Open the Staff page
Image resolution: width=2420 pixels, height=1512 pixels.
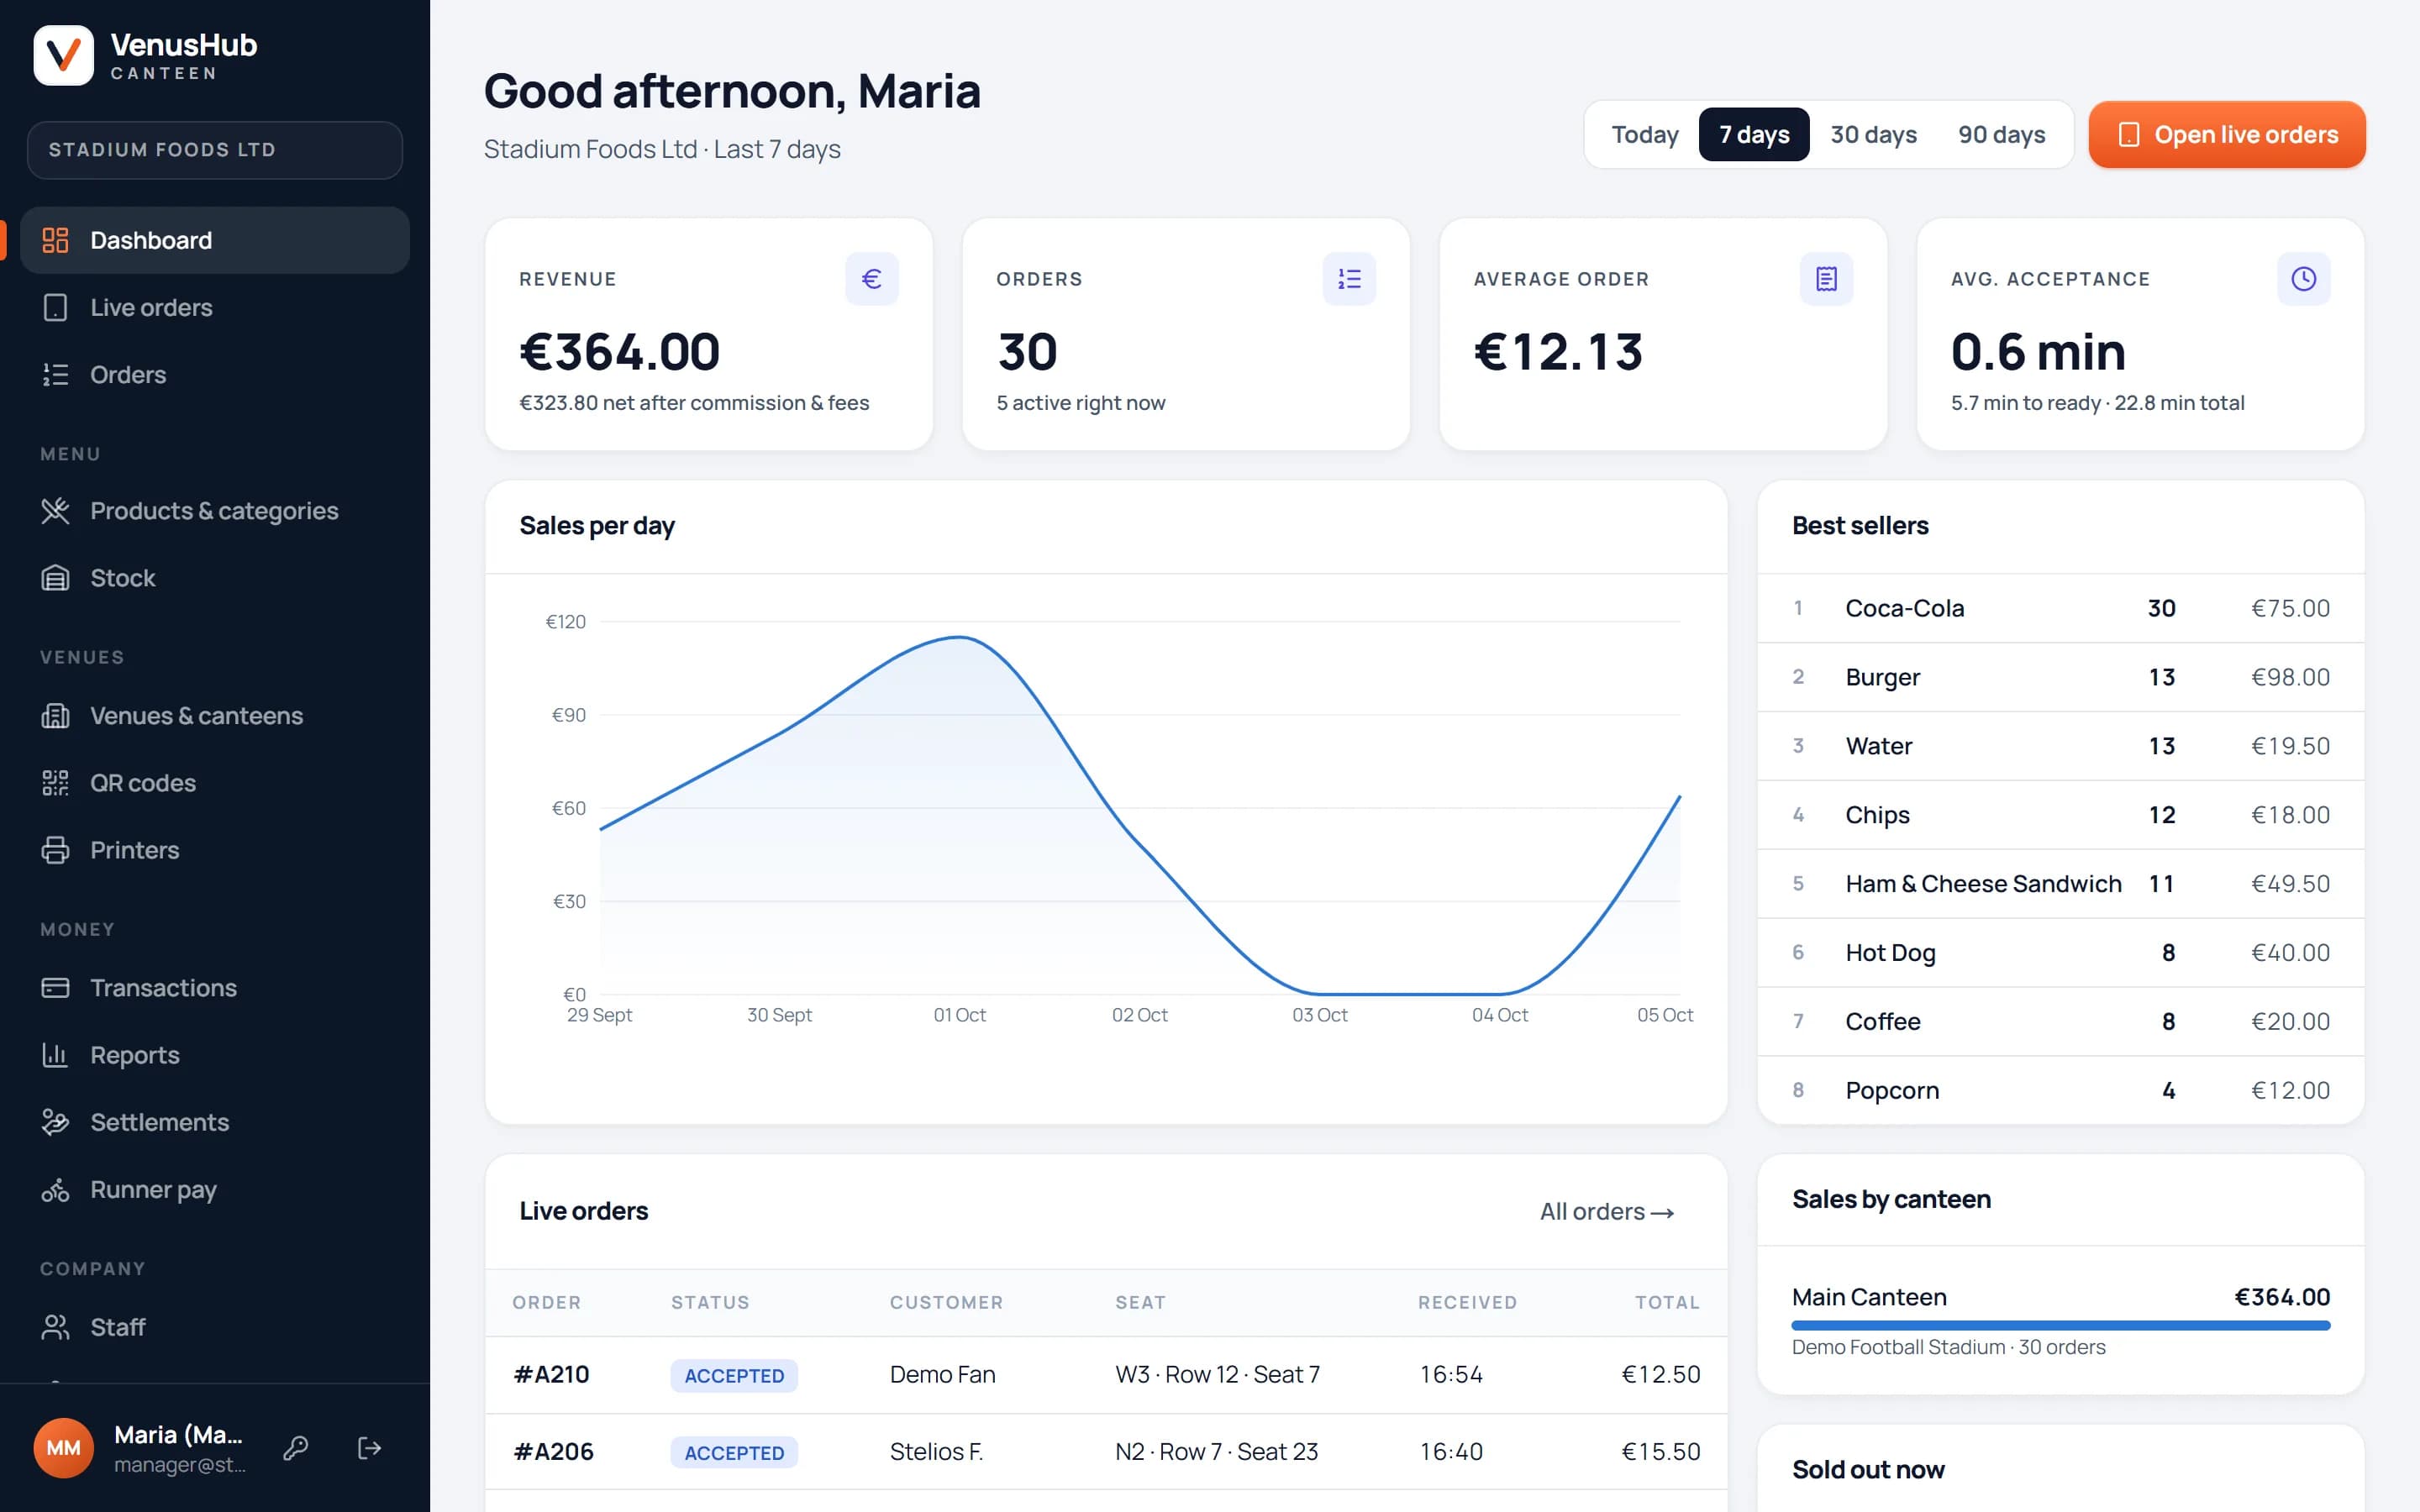[215, 1327]
